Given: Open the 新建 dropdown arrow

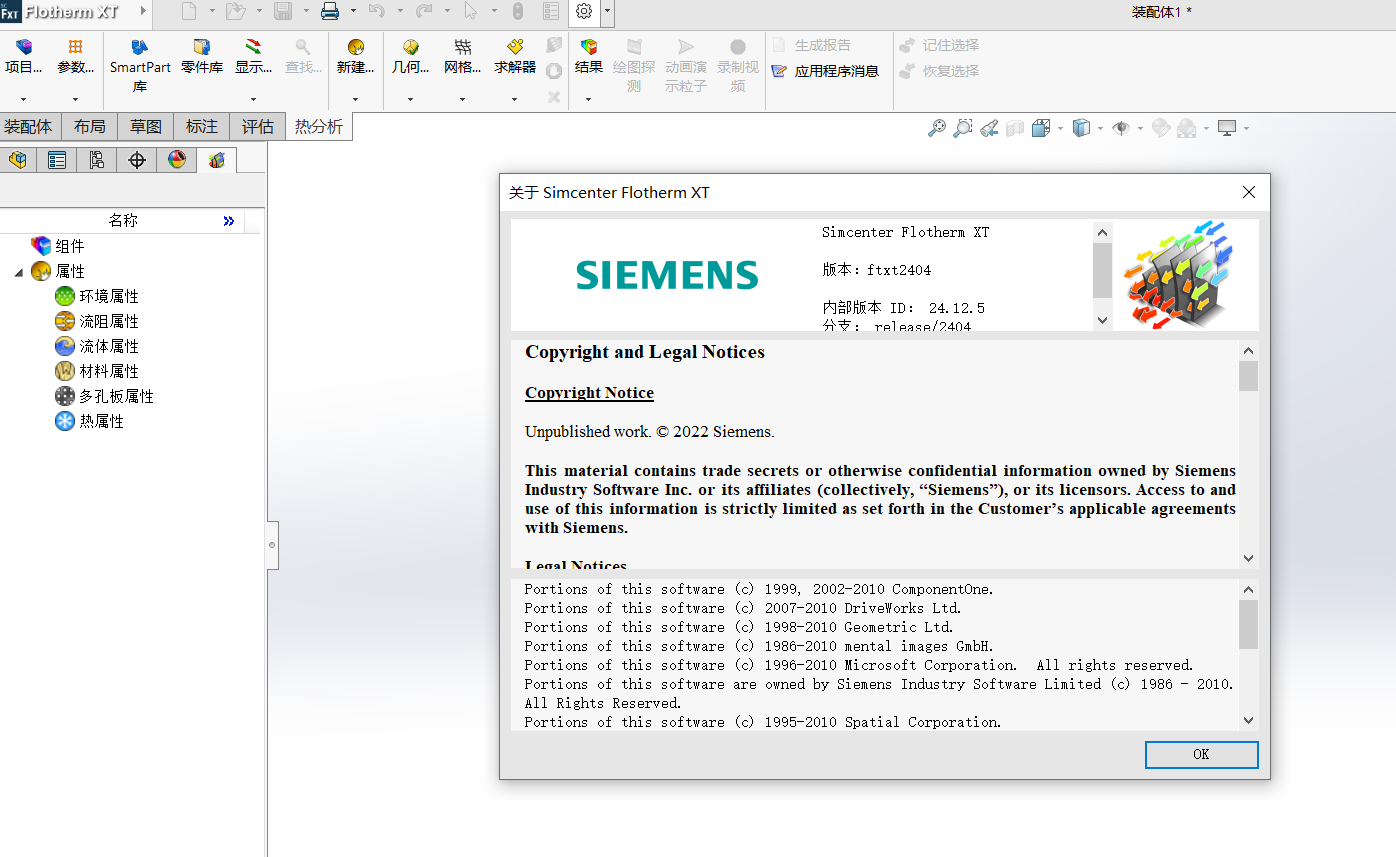Looking at the screenshot, I should (356, 99).
